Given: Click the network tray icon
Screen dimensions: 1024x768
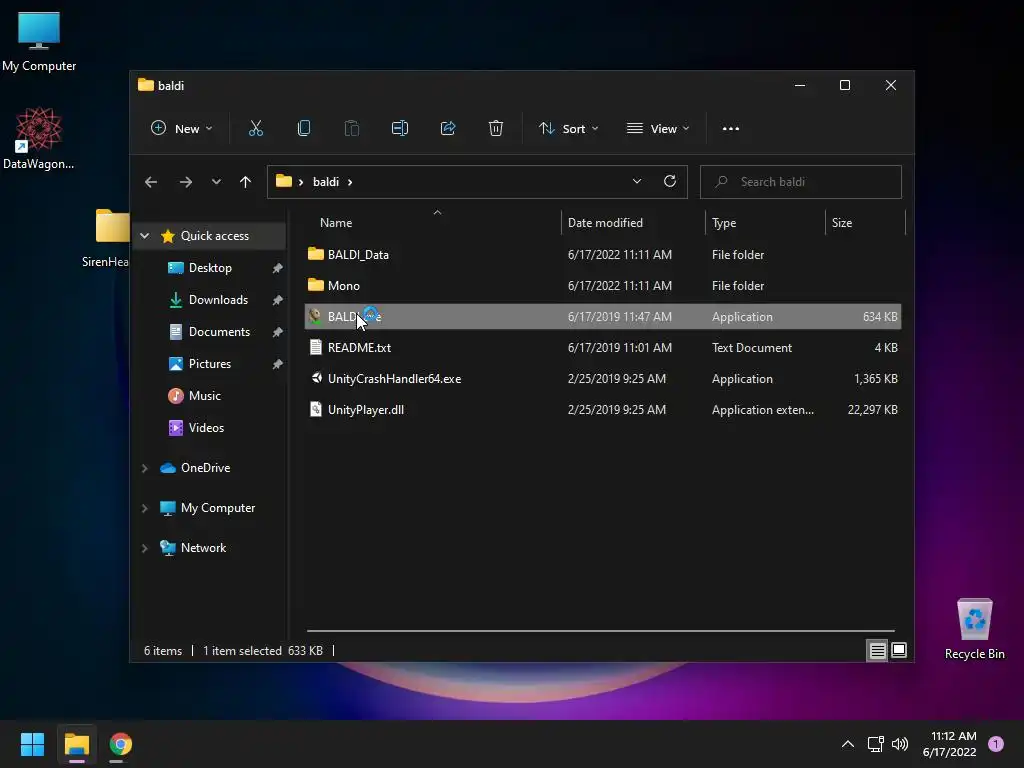Looking at the screenshot, I should [x=876, y=744].
